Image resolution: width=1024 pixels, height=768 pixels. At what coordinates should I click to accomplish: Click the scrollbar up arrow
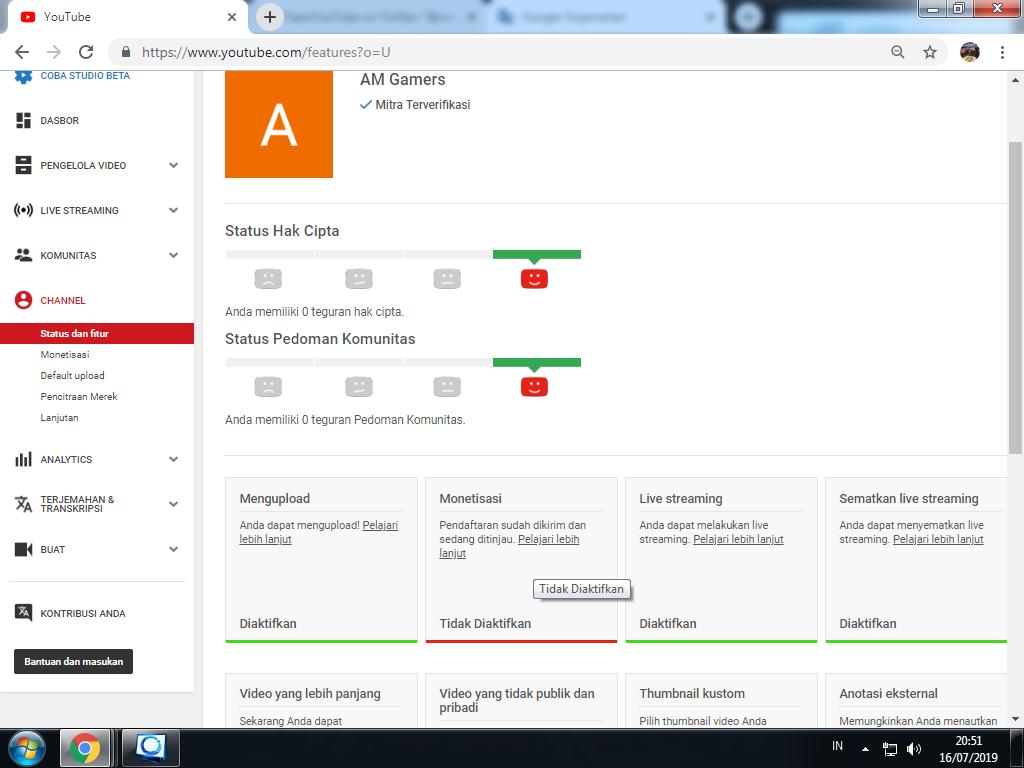1015,80
